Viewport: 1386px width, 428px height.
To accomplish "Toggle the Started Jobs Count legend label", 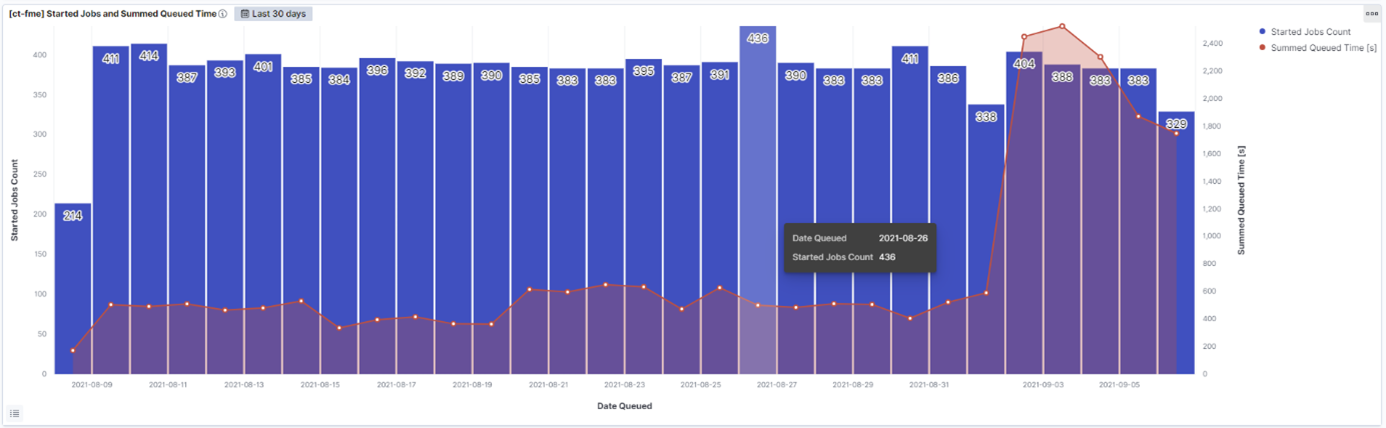I will (x=1310, y=32).
